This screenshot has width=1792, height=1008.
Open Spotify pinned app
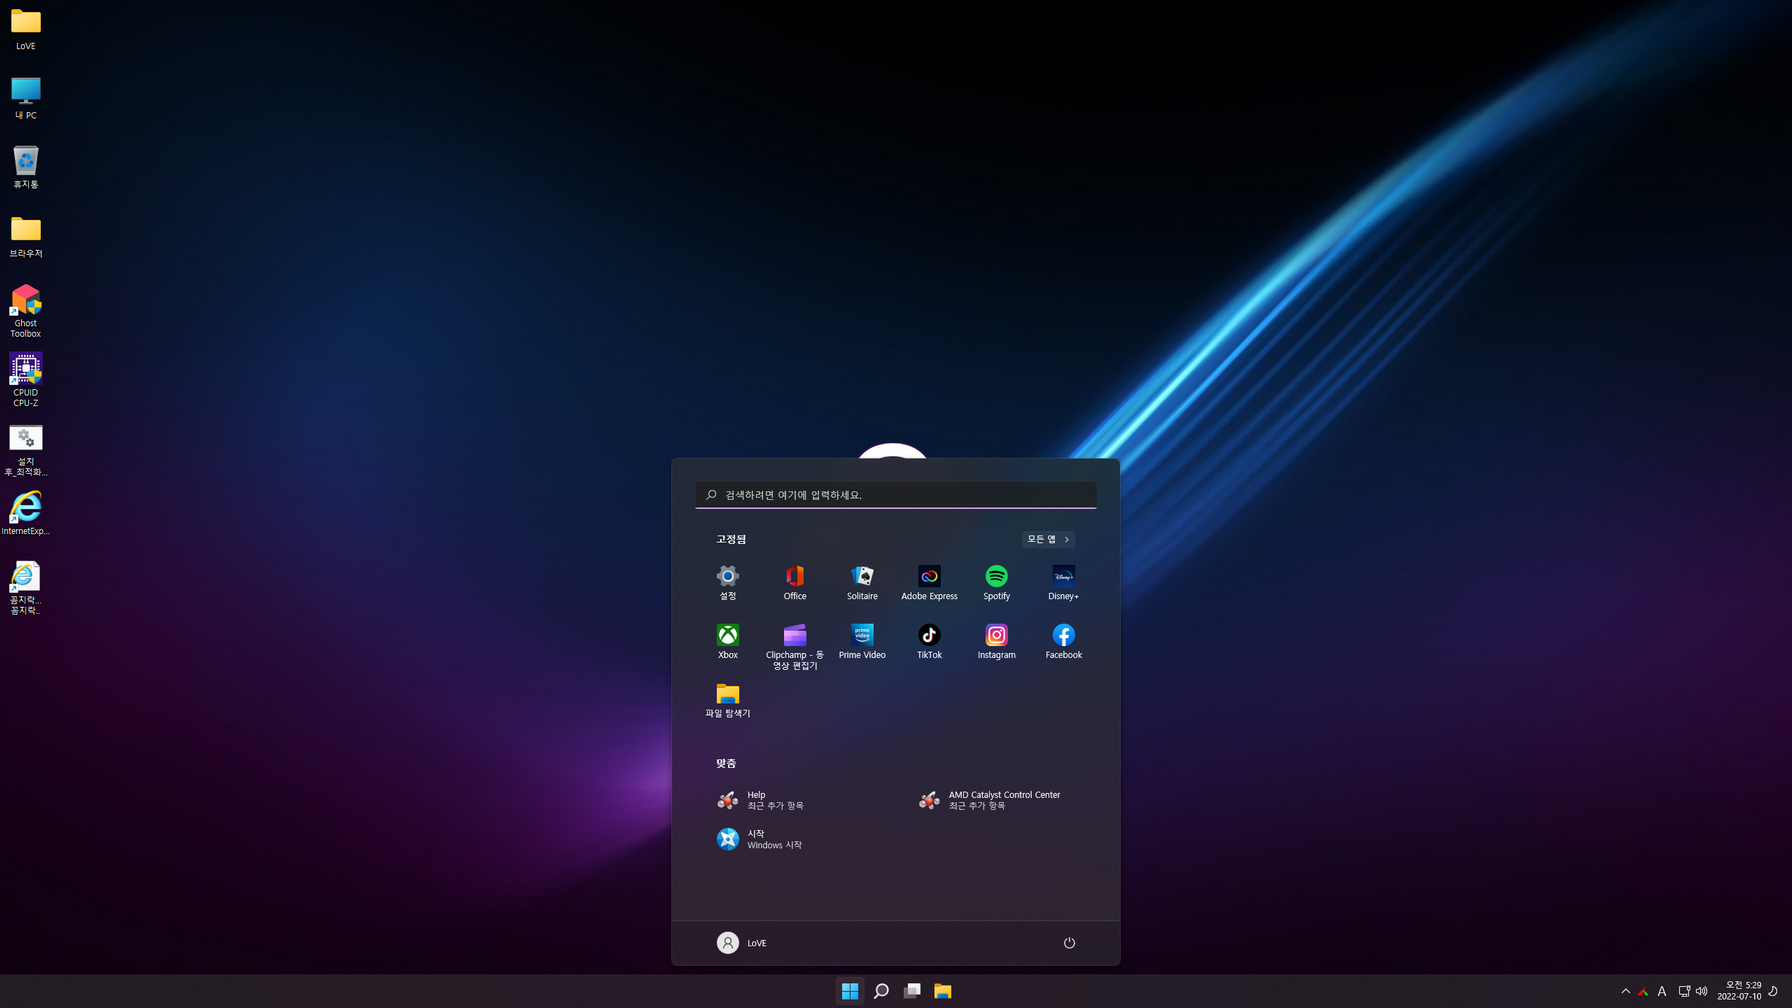(996, 582)
